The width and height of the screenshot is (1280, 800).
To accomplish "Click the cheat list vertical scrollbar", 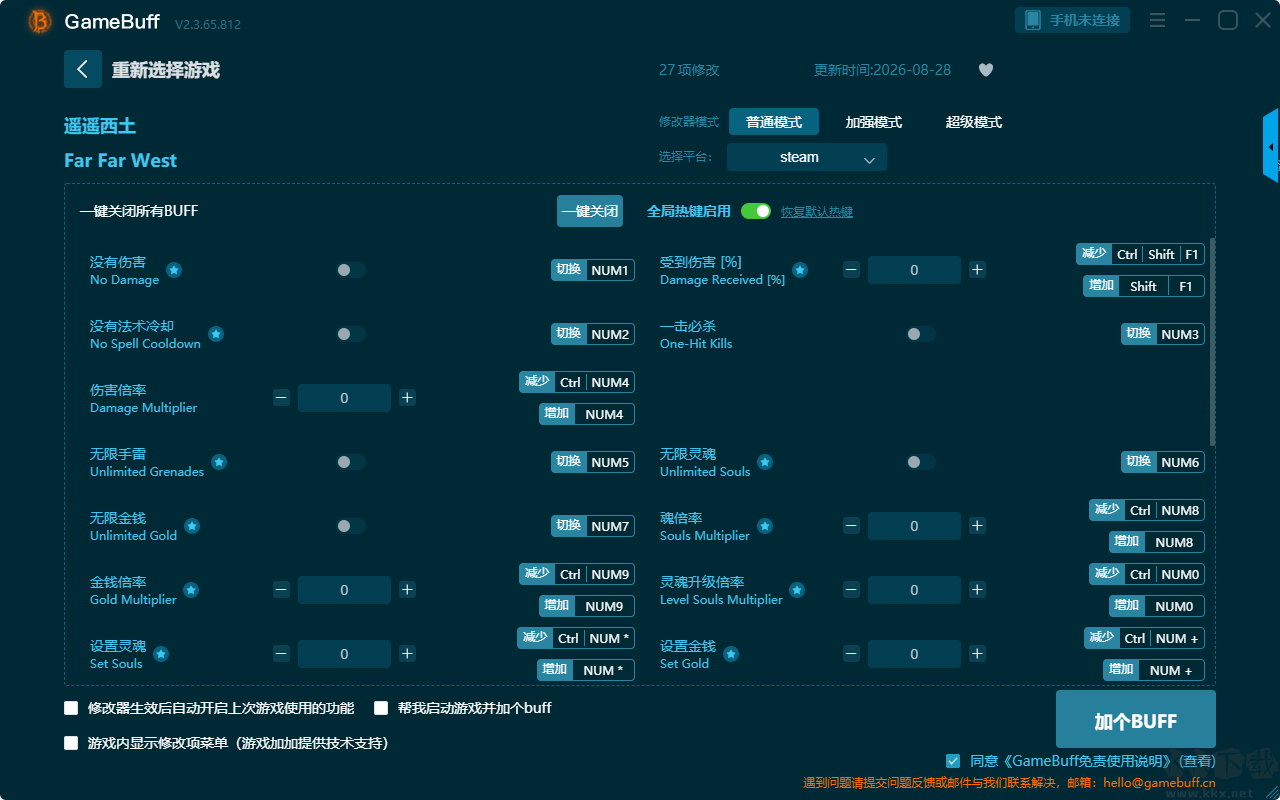I will pyautogui.click(x=1213, y=342).
